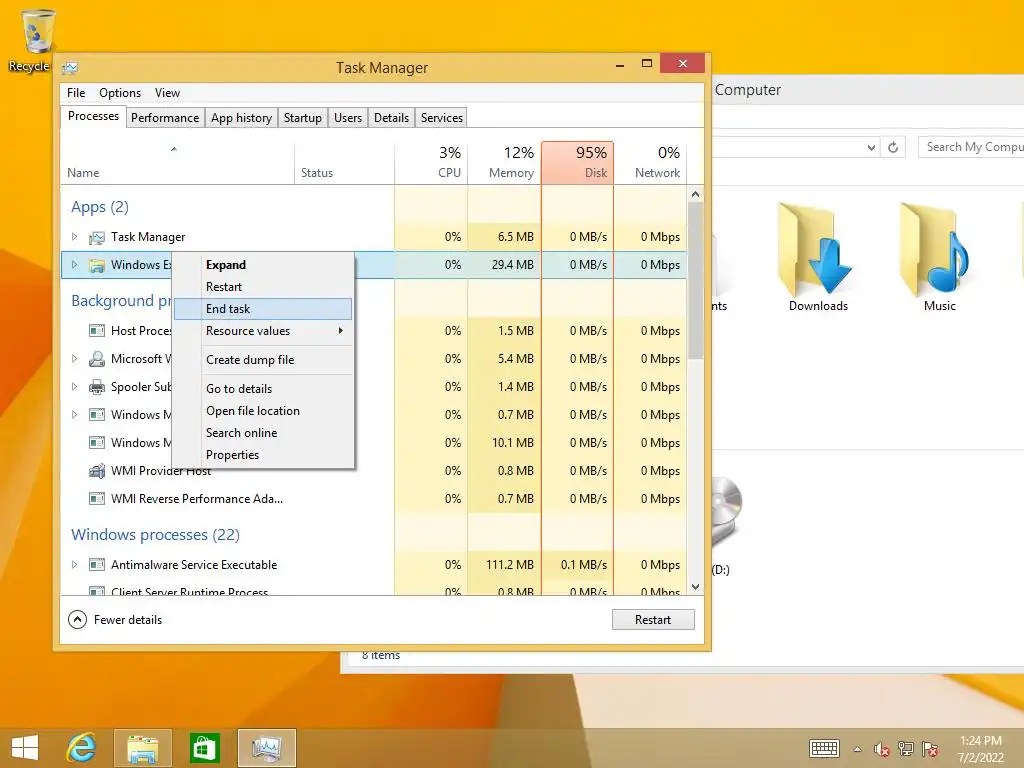
Task: Click the process list scrollbar down arrow
Action: click(696, 586)
